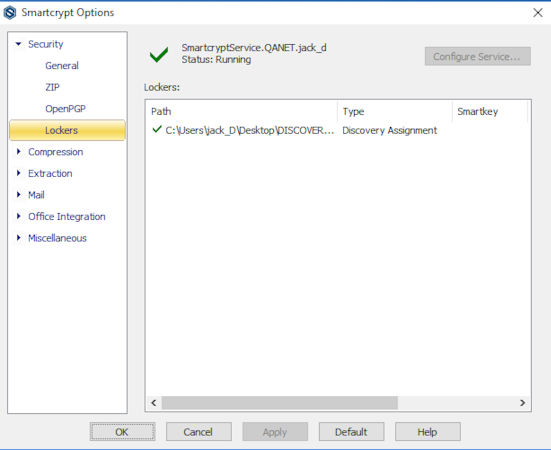Close the Smartcrypt Options dialog
The image size is (551, 450).
tap(538, 13)
